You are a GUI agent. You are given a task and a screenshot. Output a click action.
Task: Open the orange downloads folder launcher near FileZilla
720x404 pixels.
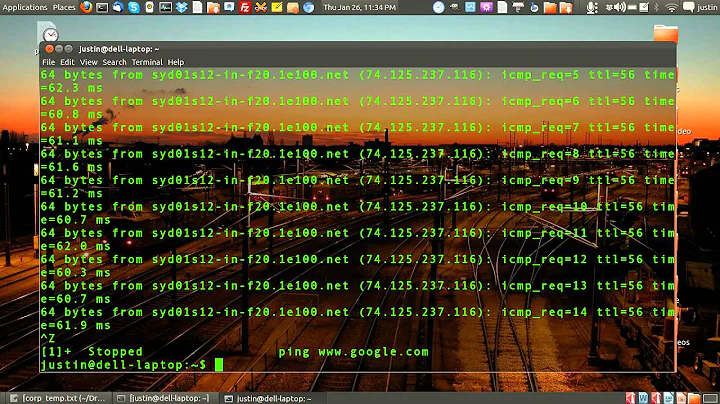pos(213,7)
